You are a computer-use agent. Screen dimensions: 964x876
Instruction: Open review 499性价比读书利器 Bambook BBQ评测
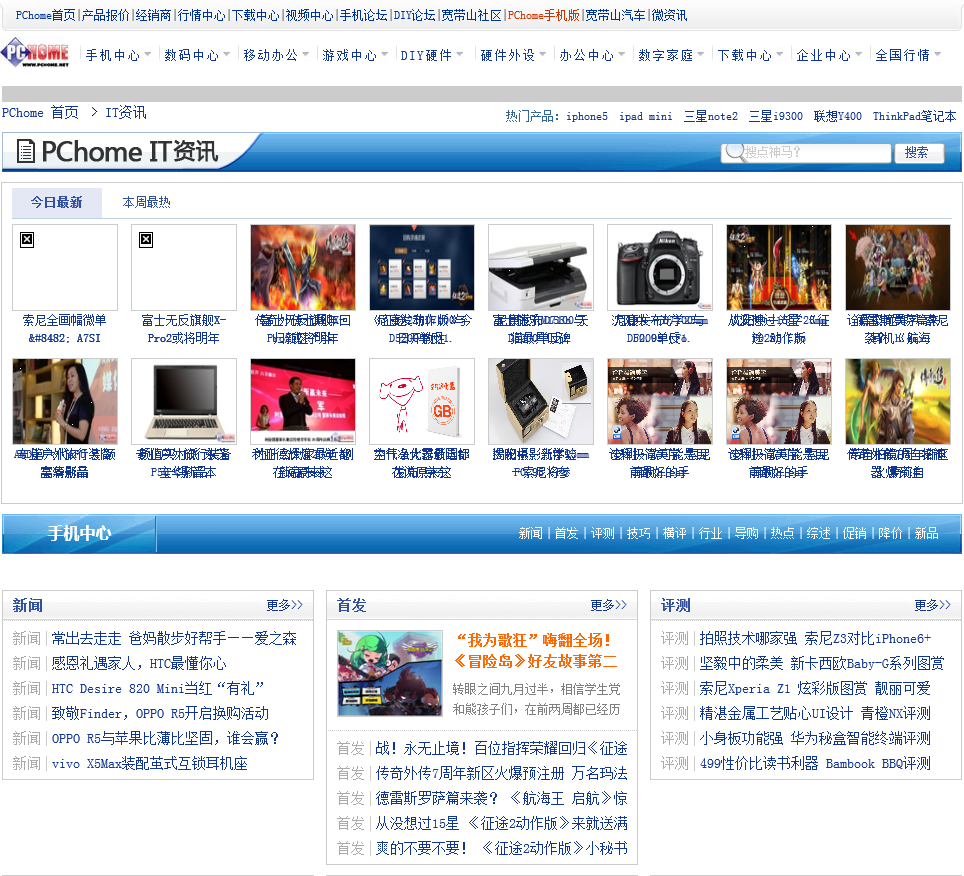815,764
